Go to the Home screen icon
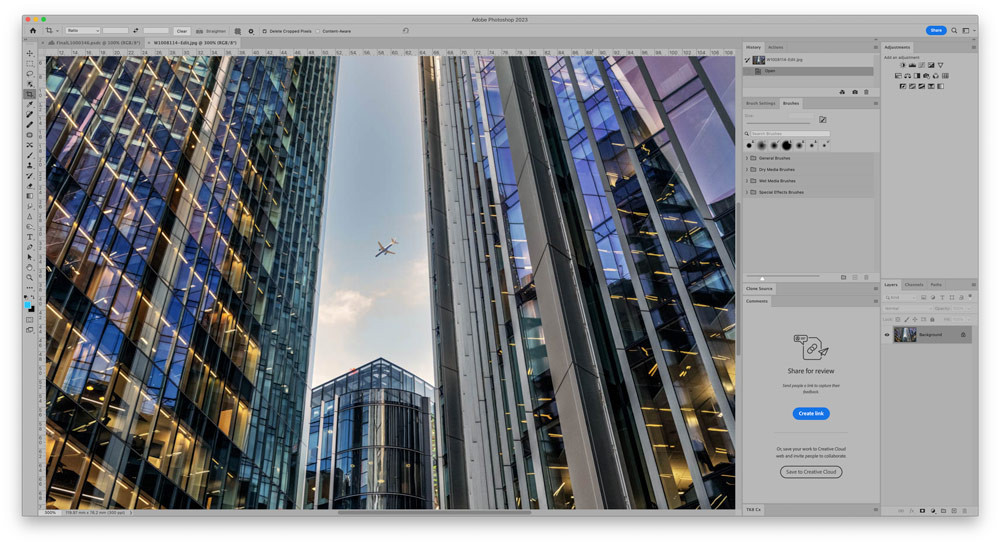Image resolution: width=1000 pixels, height=545 pixels. (x=33, y=31)
